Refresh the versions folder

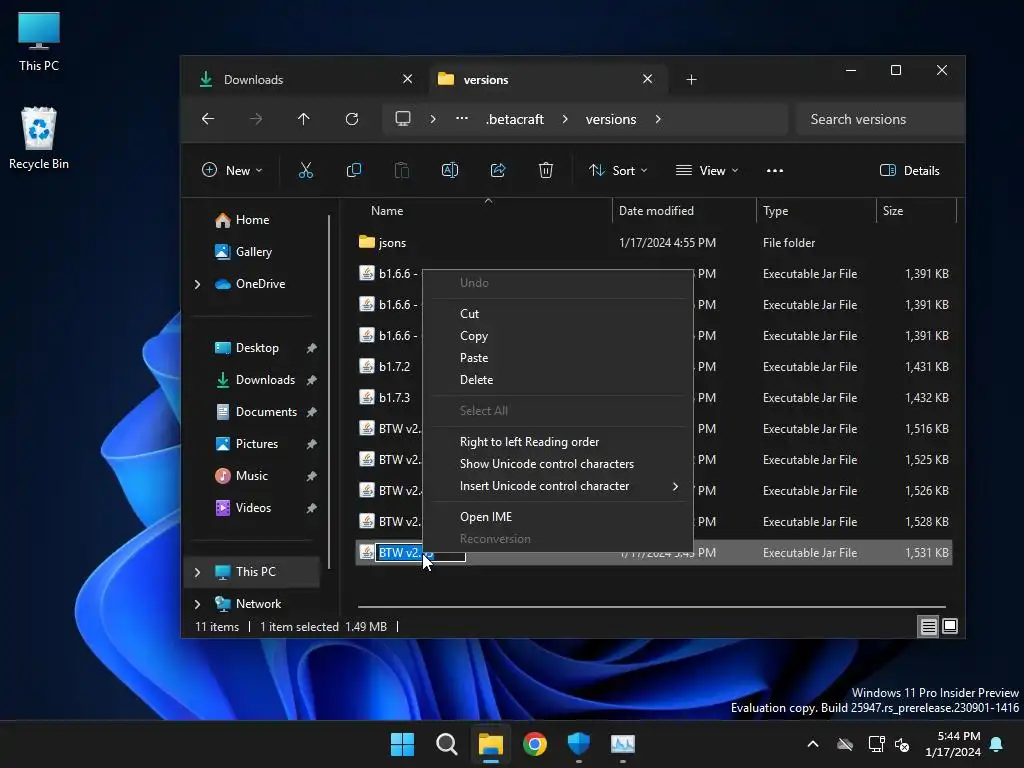(352, 119)
